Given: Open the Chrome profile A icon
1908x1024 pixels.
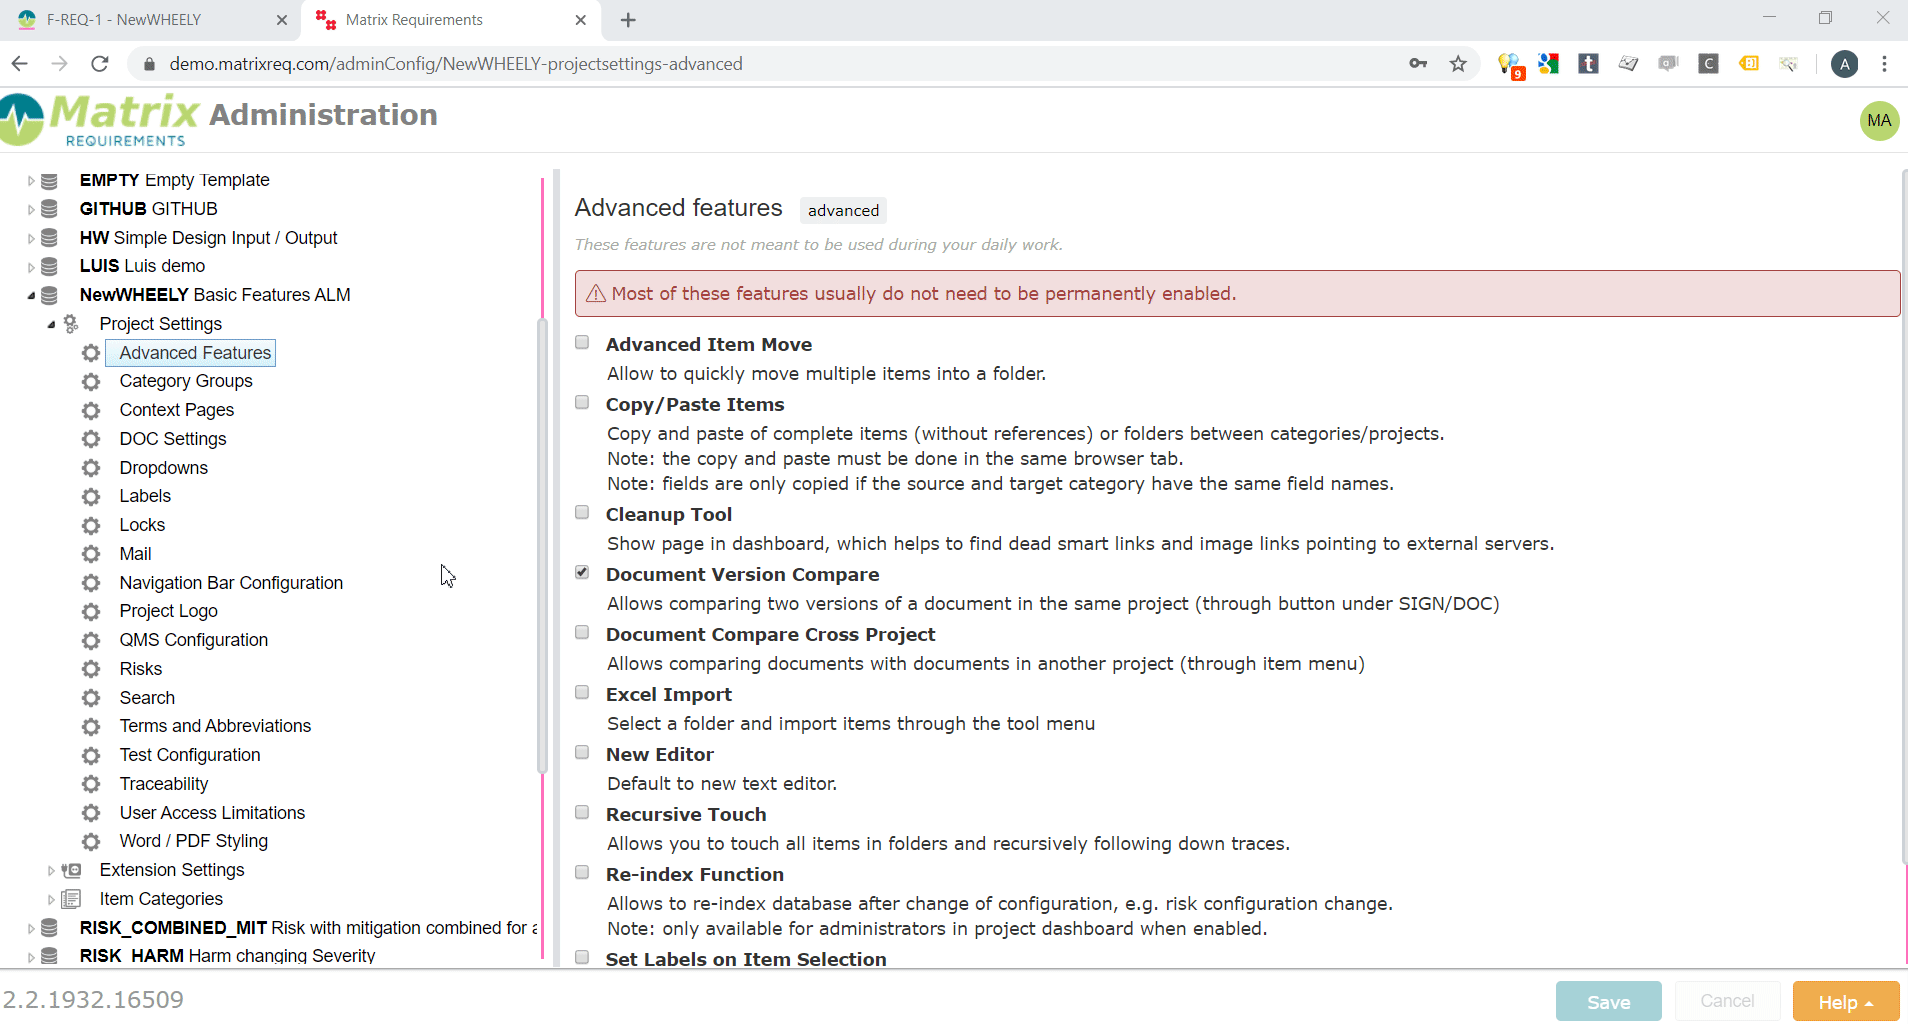Looking at the screenshot, I should tap(1844, 64).
